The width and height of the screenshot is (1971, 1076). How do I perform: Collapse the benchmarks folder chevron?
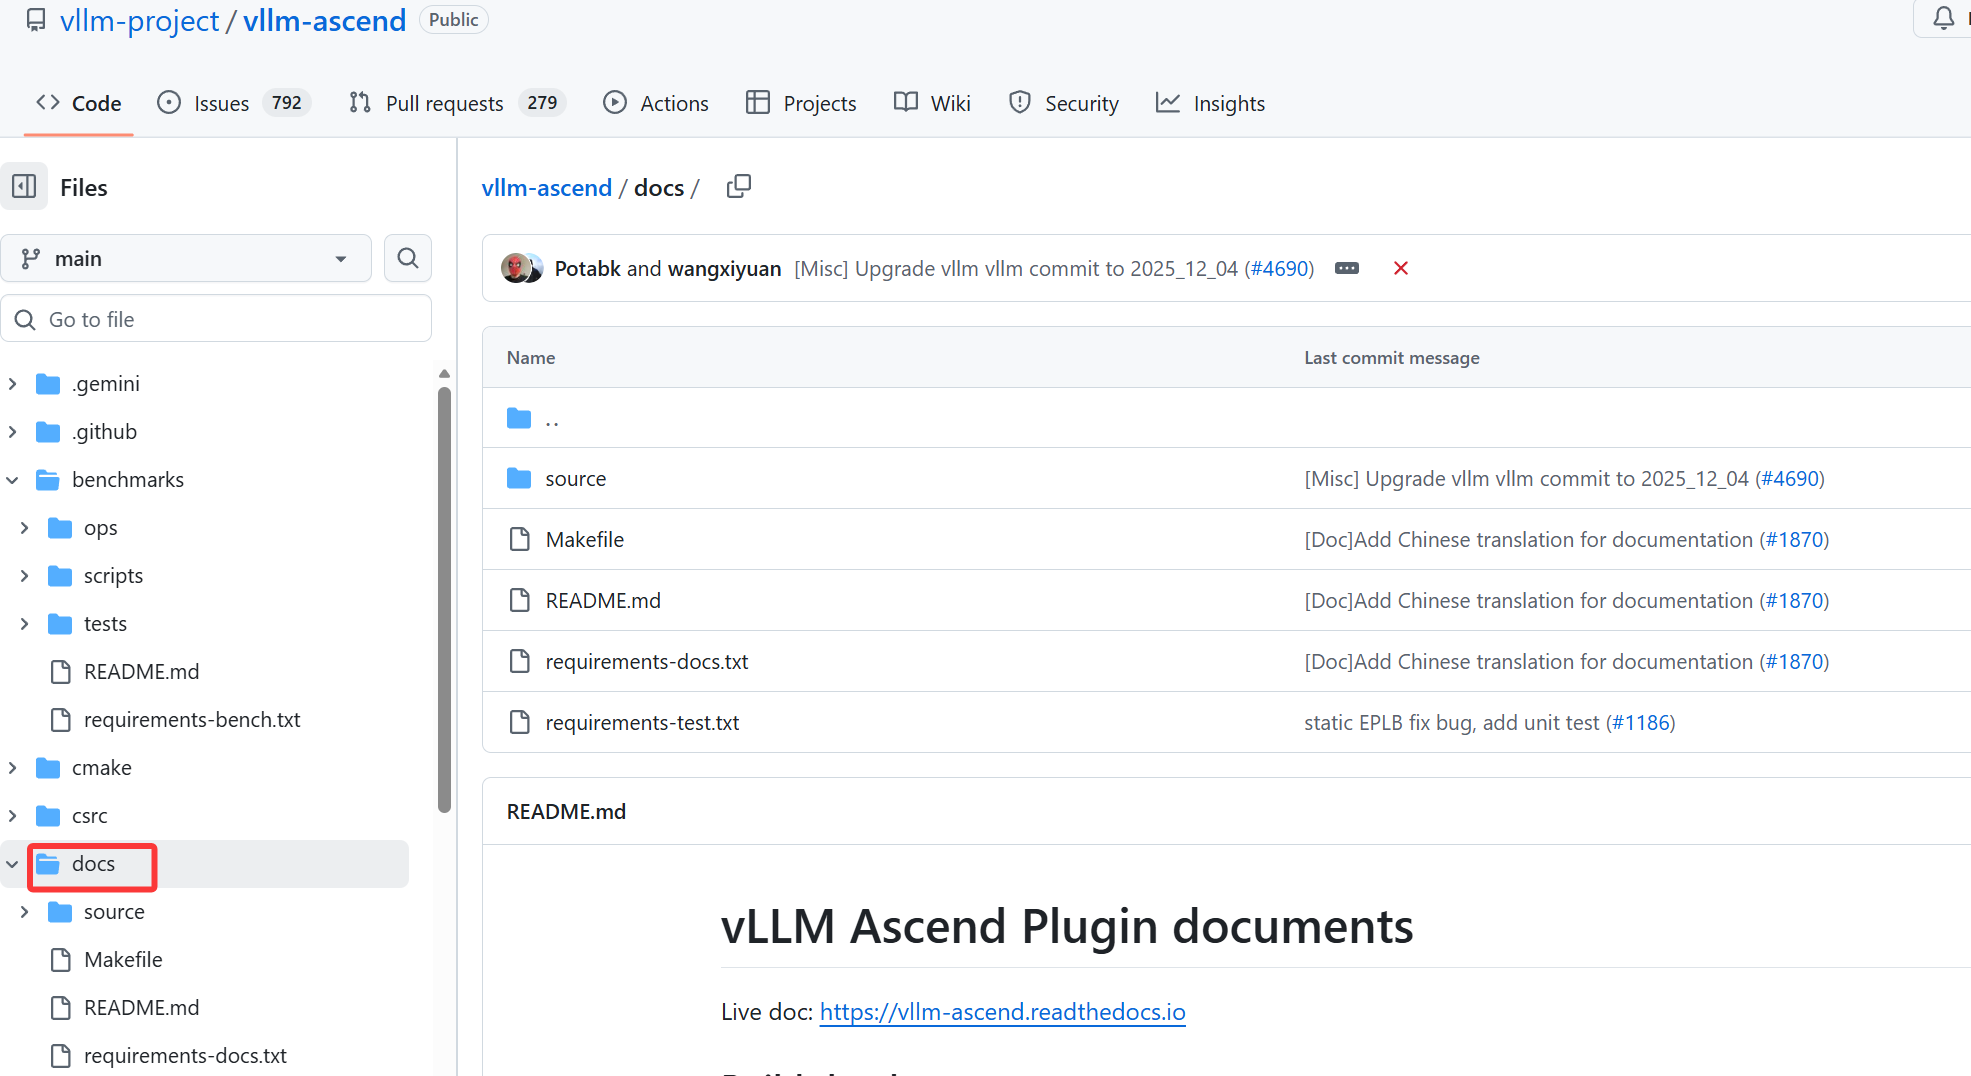pyautogui.click(x=12, y=480)
